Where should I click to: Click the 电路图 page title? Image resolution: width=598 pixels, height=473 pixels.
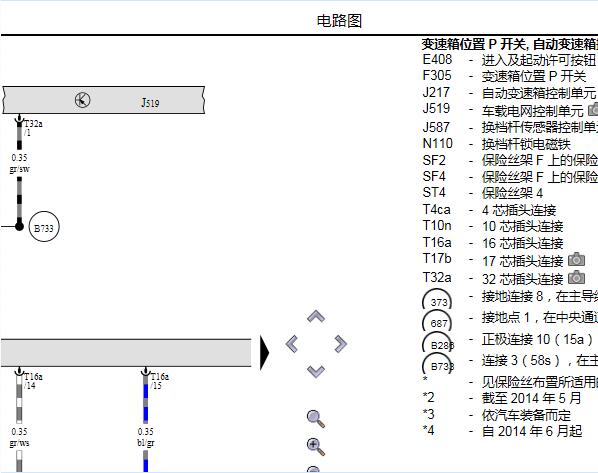coord(339,21)
